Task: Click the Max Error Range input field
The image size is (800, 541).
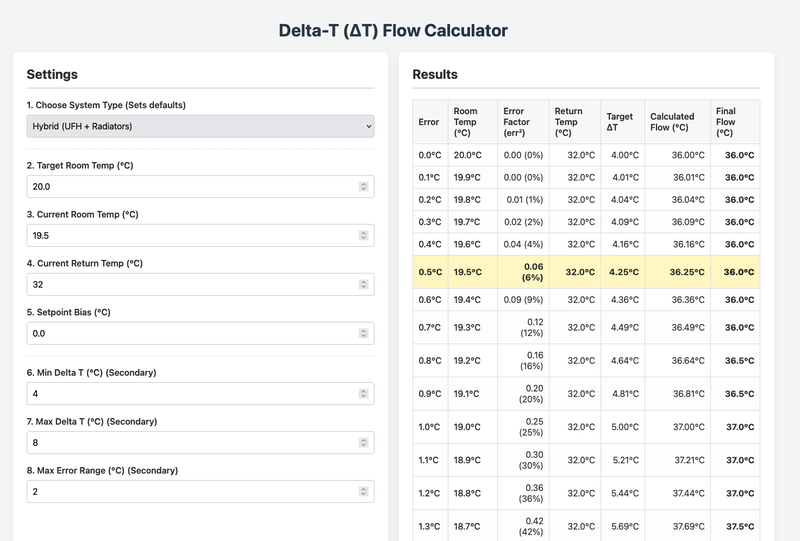Action: tap(190, 491)
